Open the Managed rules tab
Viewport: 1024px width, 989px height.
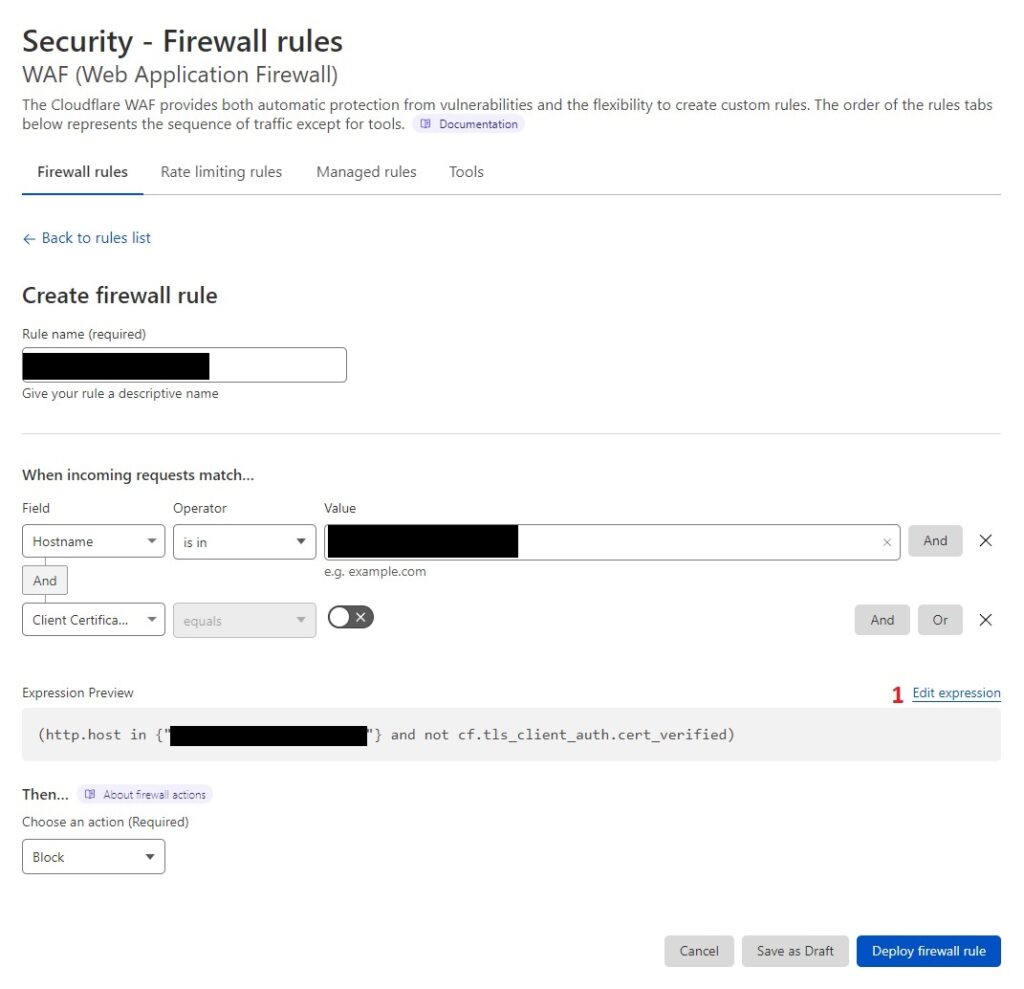[366, 171]
